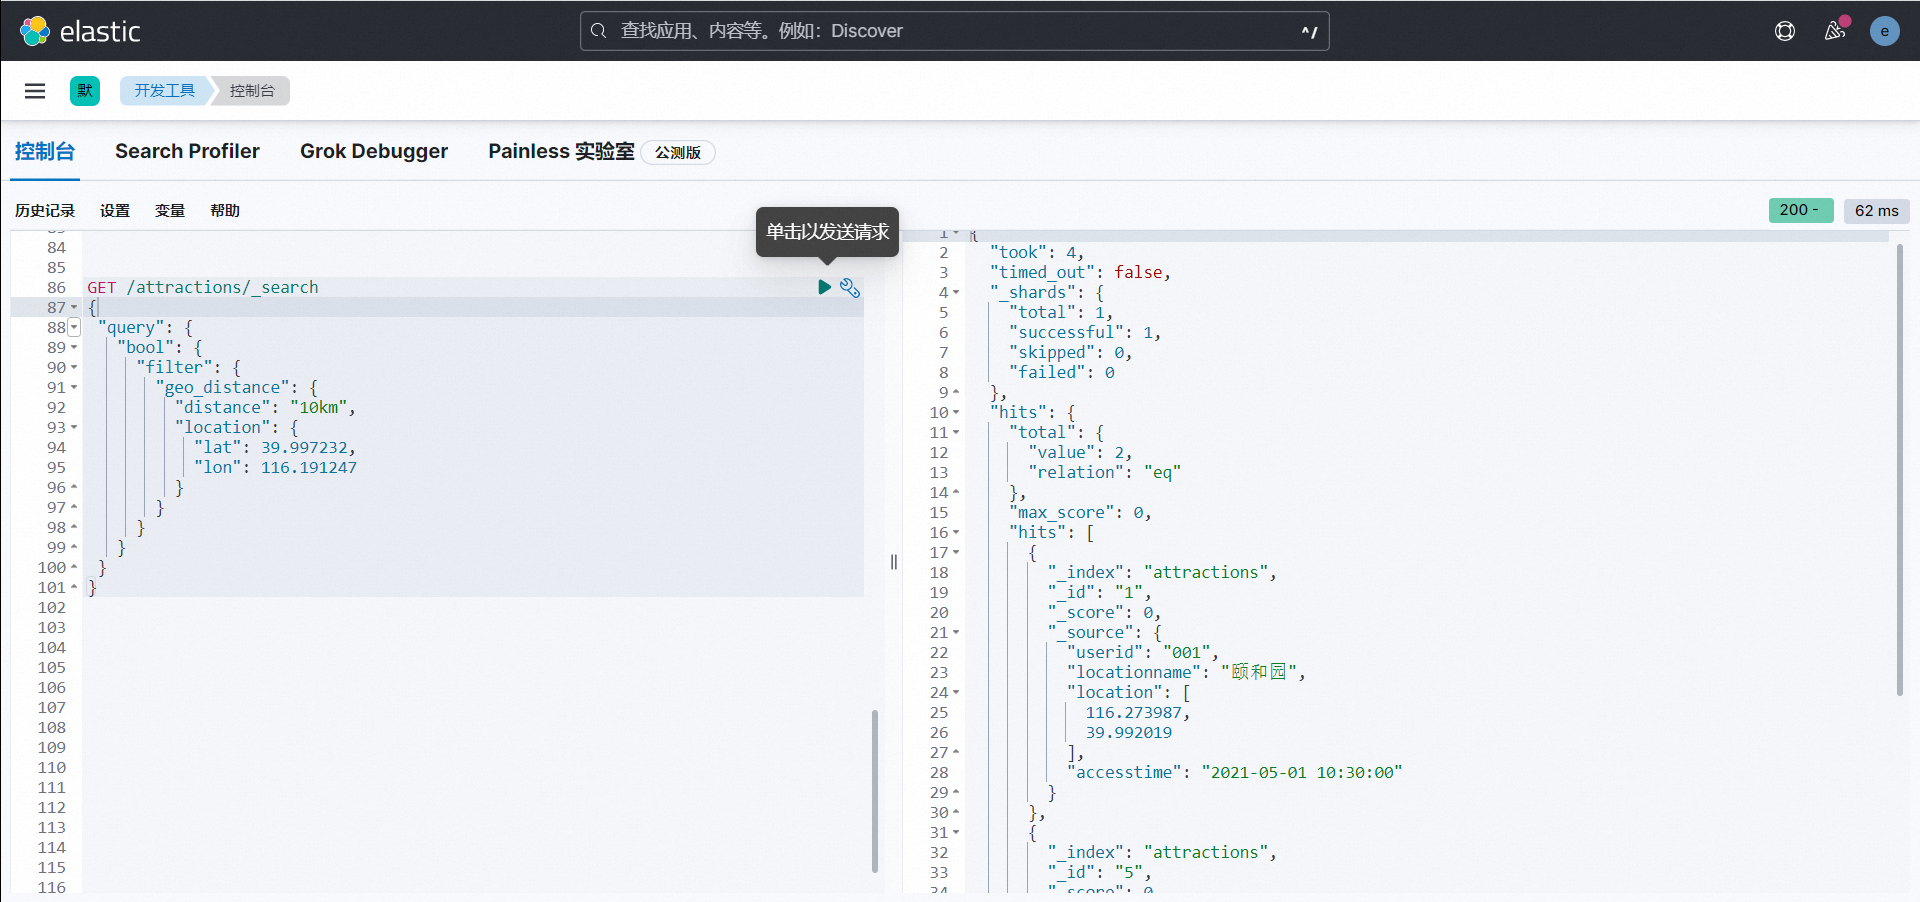Collapse "location" fold at response line 24

pyautogui.click(x=956, y=693)
